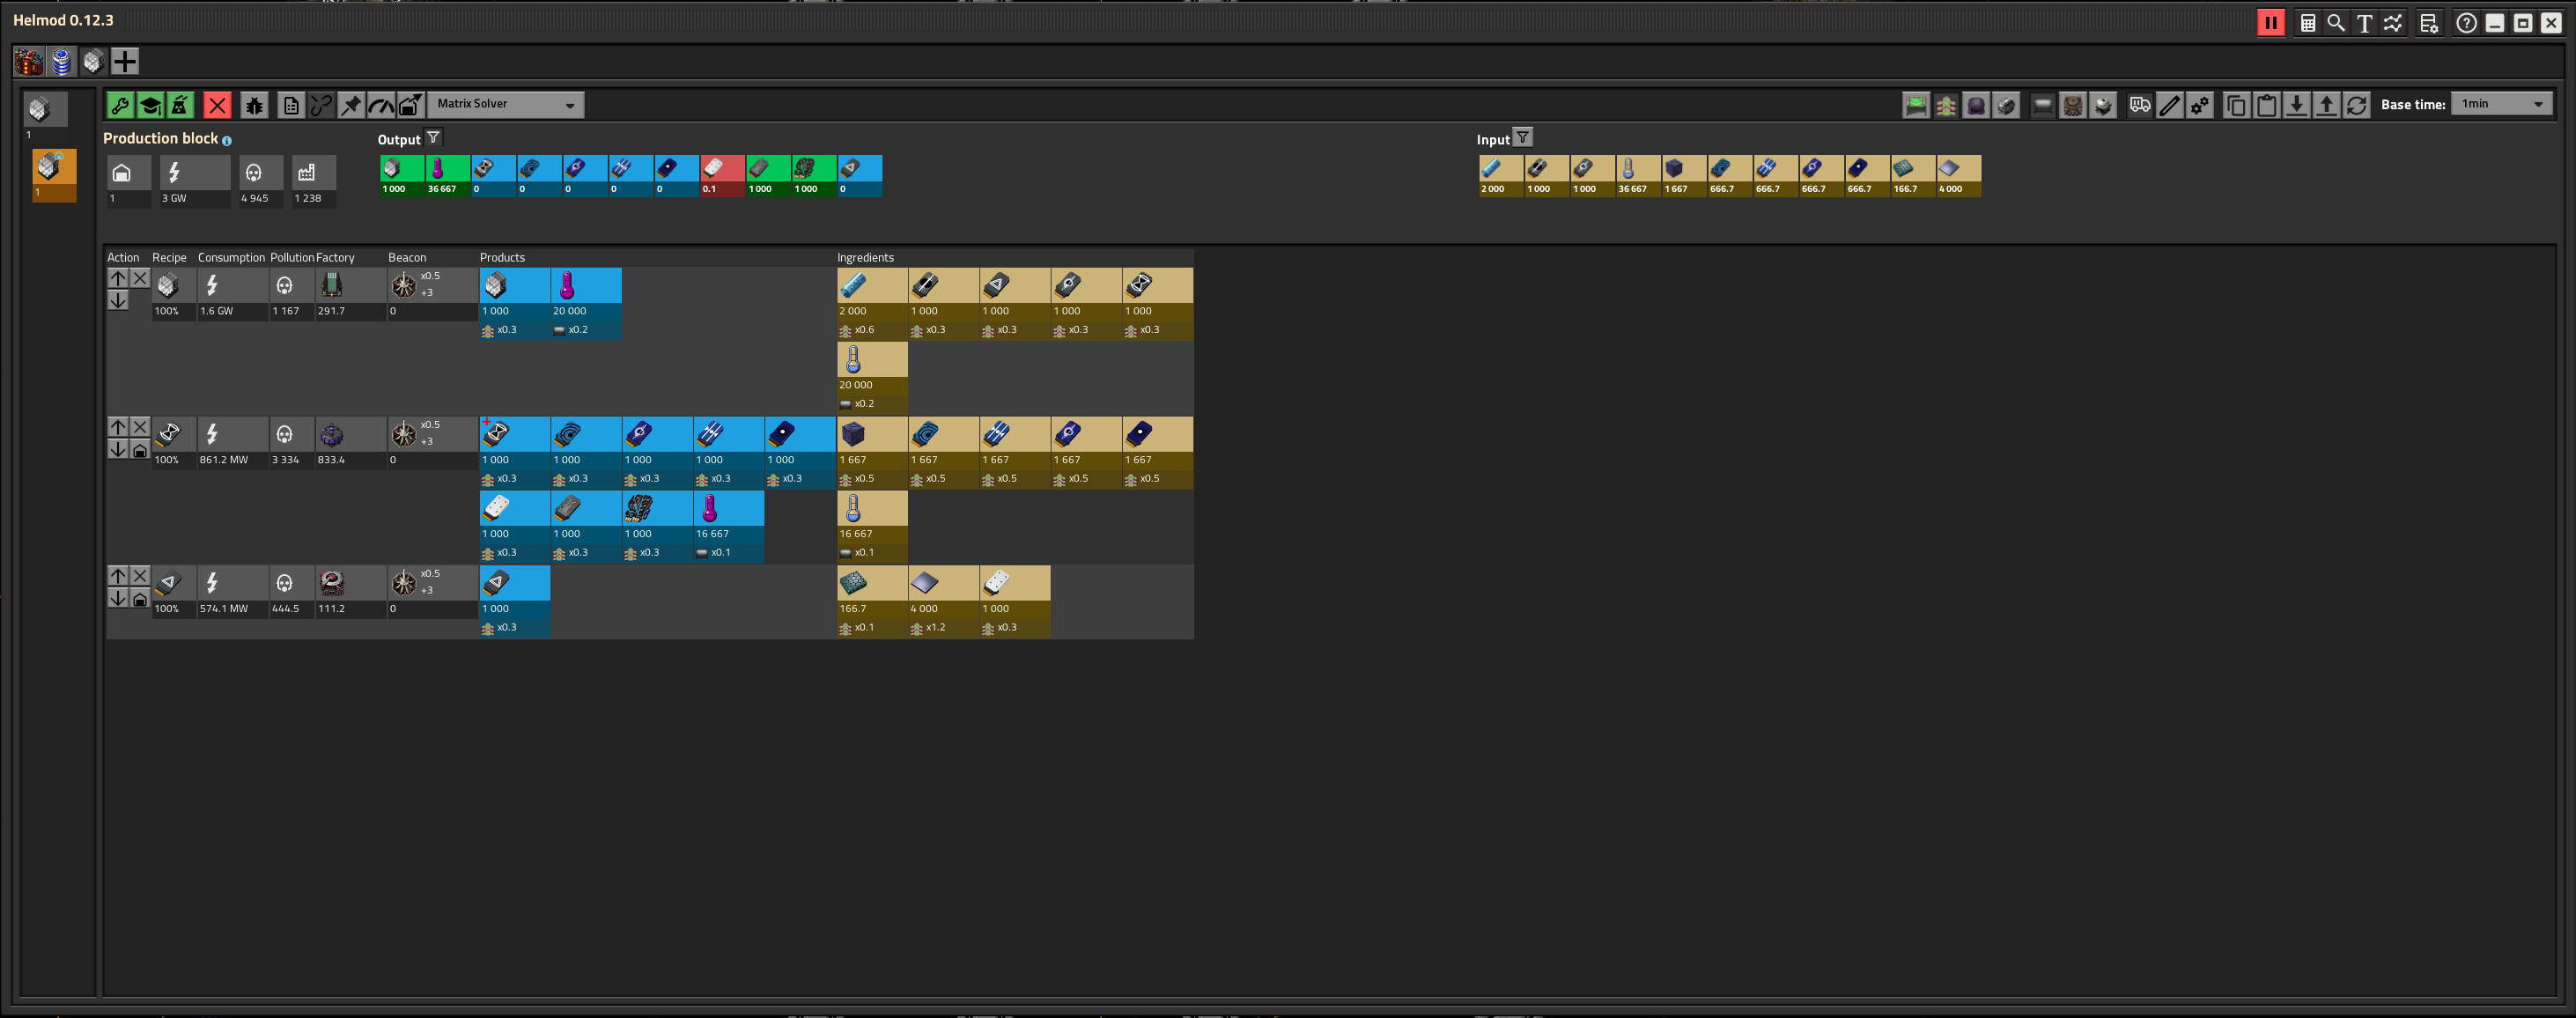Click the question mark help icon
Image resolution: width=2576 pixels, height=1018 pixels.
(2467, 22)
